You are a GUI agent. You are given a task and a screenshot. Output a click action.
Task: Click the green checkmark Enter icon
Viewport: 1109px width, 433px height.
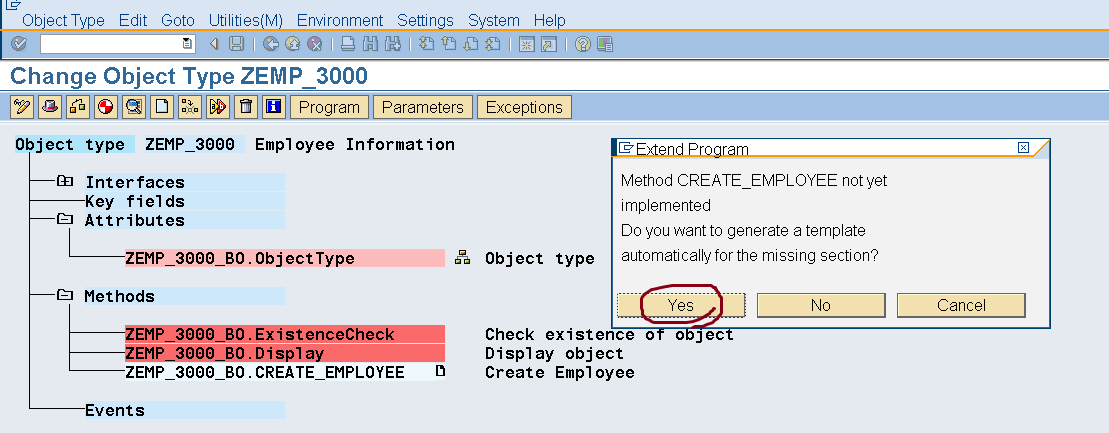(x=18, y=44)
